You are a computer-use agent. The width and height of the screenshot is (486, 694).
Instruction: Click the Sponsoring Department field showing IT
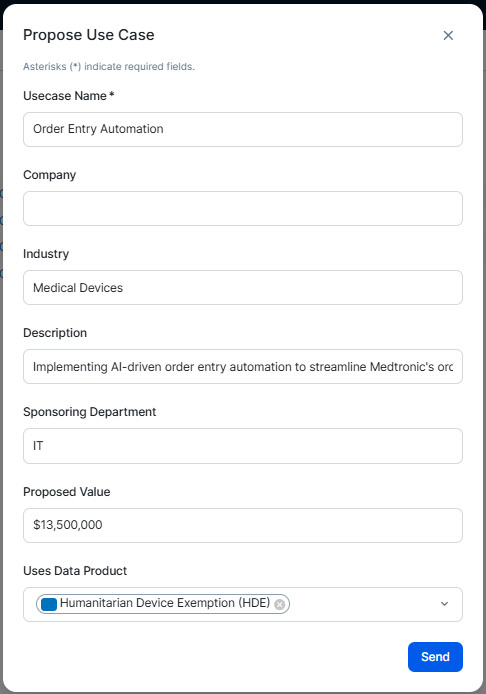(x=243, y=446)
